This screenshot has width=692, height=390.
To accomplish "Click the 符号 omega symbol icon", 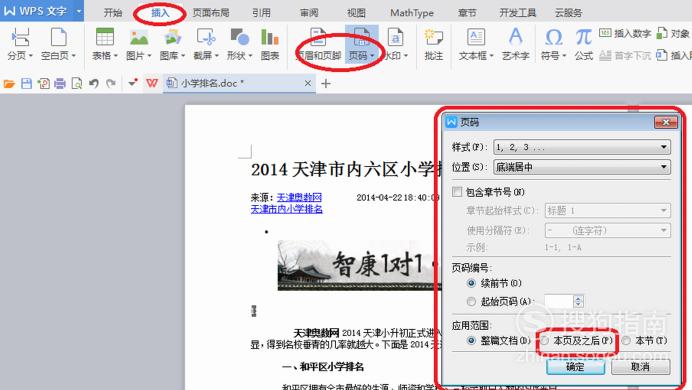I will click(x=553, y=38).
